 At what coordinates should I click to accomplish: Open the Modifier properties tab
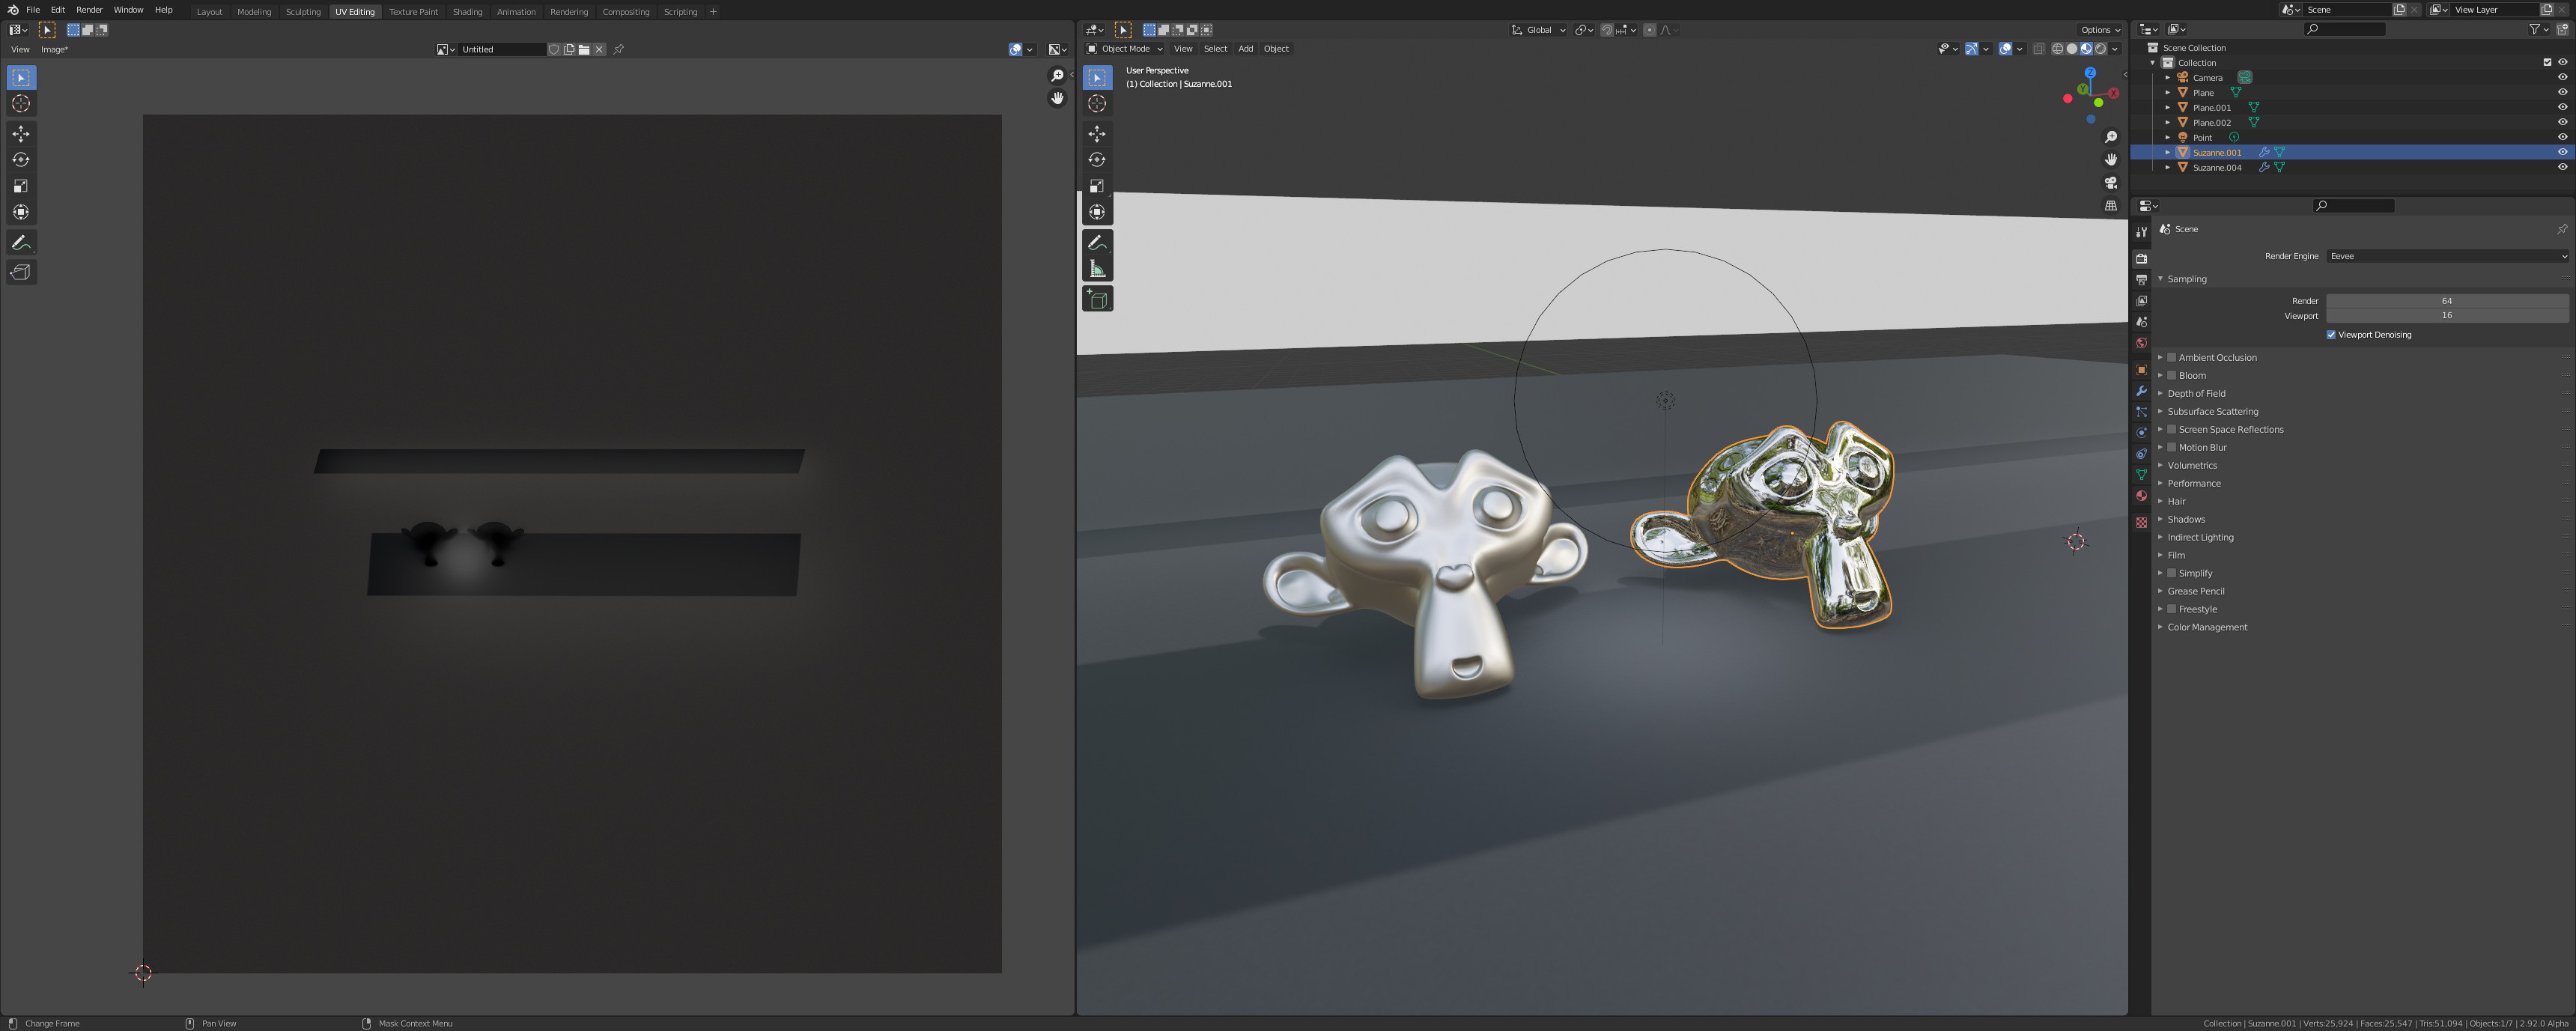tap(2141, 391)
